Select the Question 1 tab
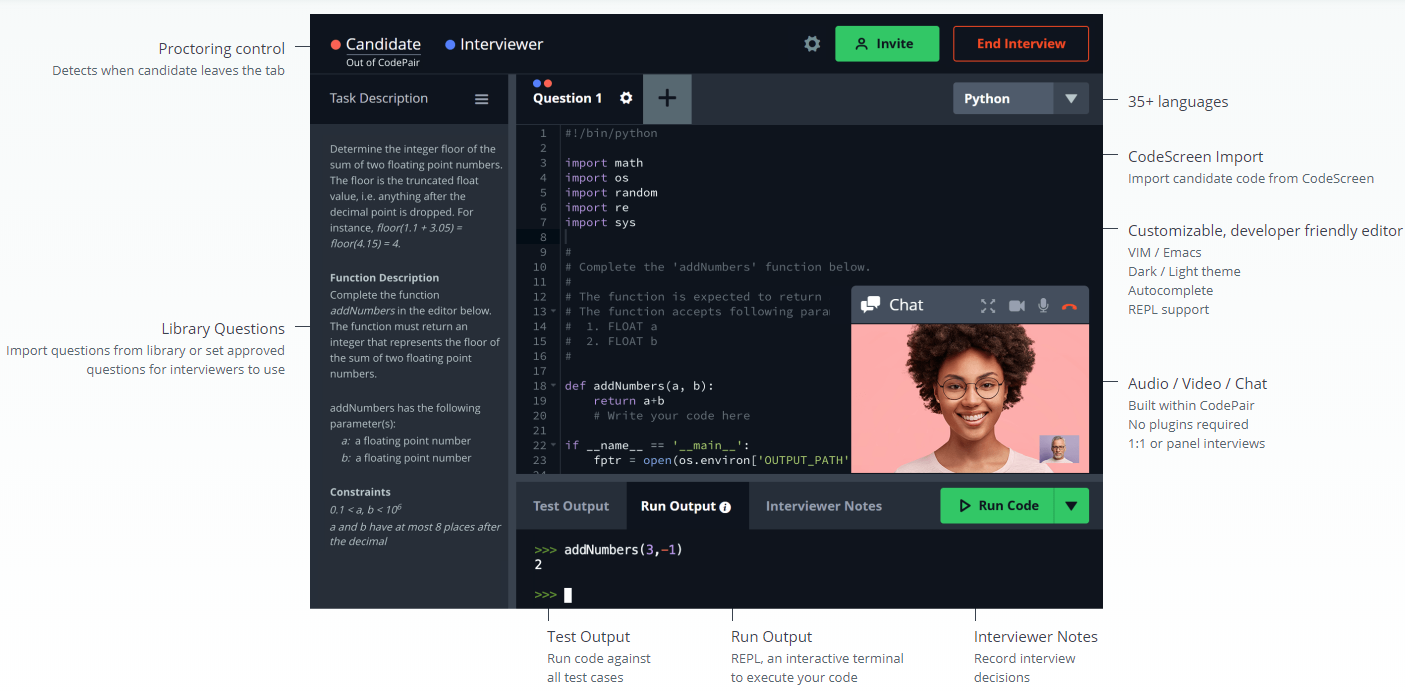1405x692 pixels. coord(567,98)
